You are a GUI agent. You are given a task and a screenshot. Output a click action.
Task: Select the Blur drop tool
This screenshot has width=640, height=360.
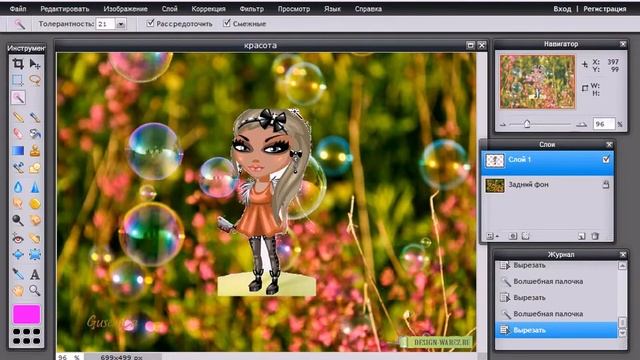18,187
